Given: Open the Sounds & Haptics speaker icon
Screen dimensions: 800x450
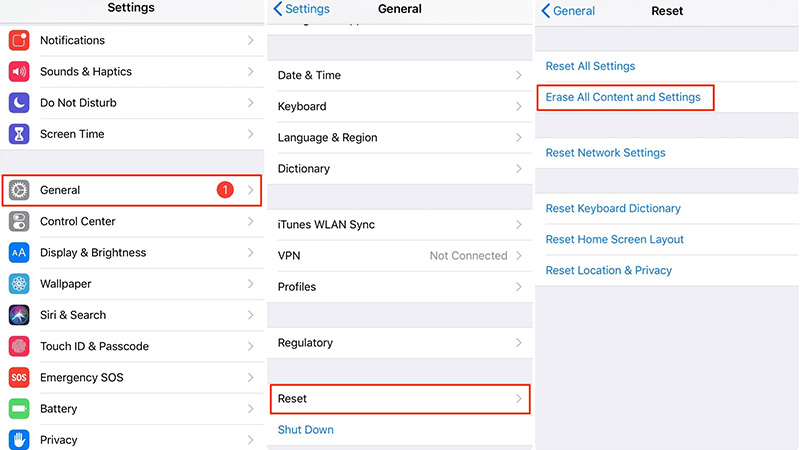Looking at the screenshot, I should (x=19, y=71).
